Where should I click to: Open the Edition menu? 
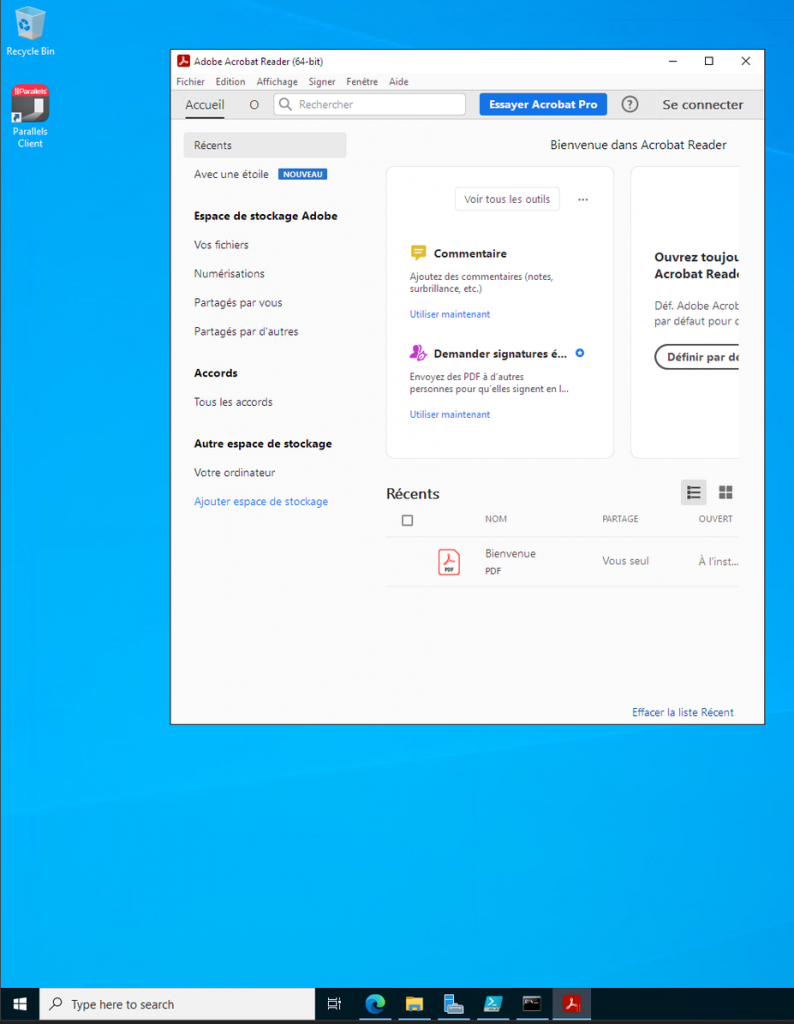[x=230, y=82]
